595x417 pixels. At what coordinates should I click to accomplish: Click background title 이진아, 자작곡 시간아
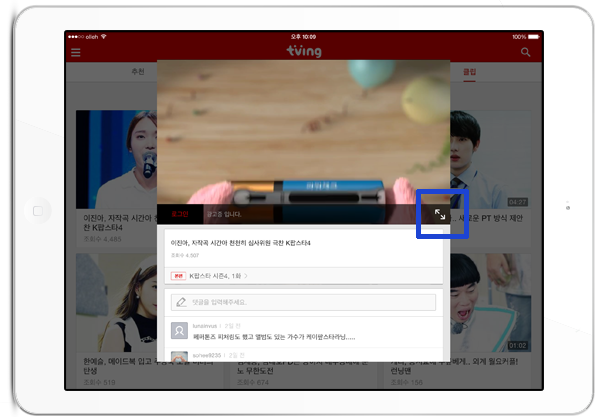pyautogui.click(x=120, y=223)
